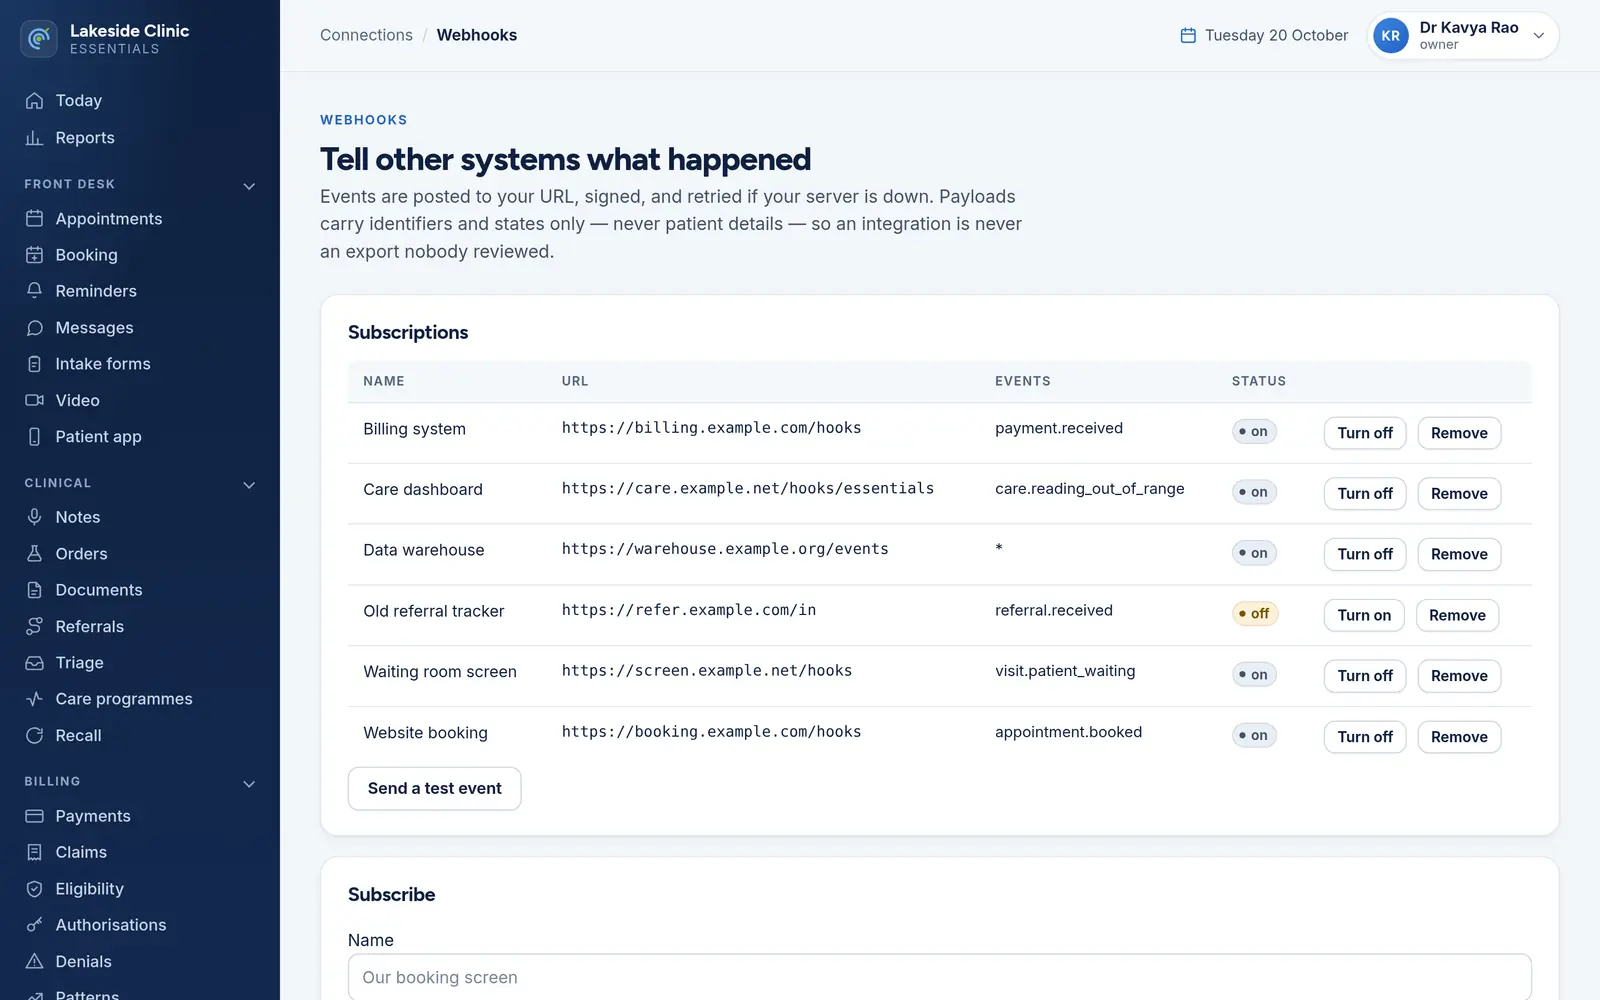Click the Messages speech bubble icon
Screen dimensions: 1600x1000
[34, 328]
